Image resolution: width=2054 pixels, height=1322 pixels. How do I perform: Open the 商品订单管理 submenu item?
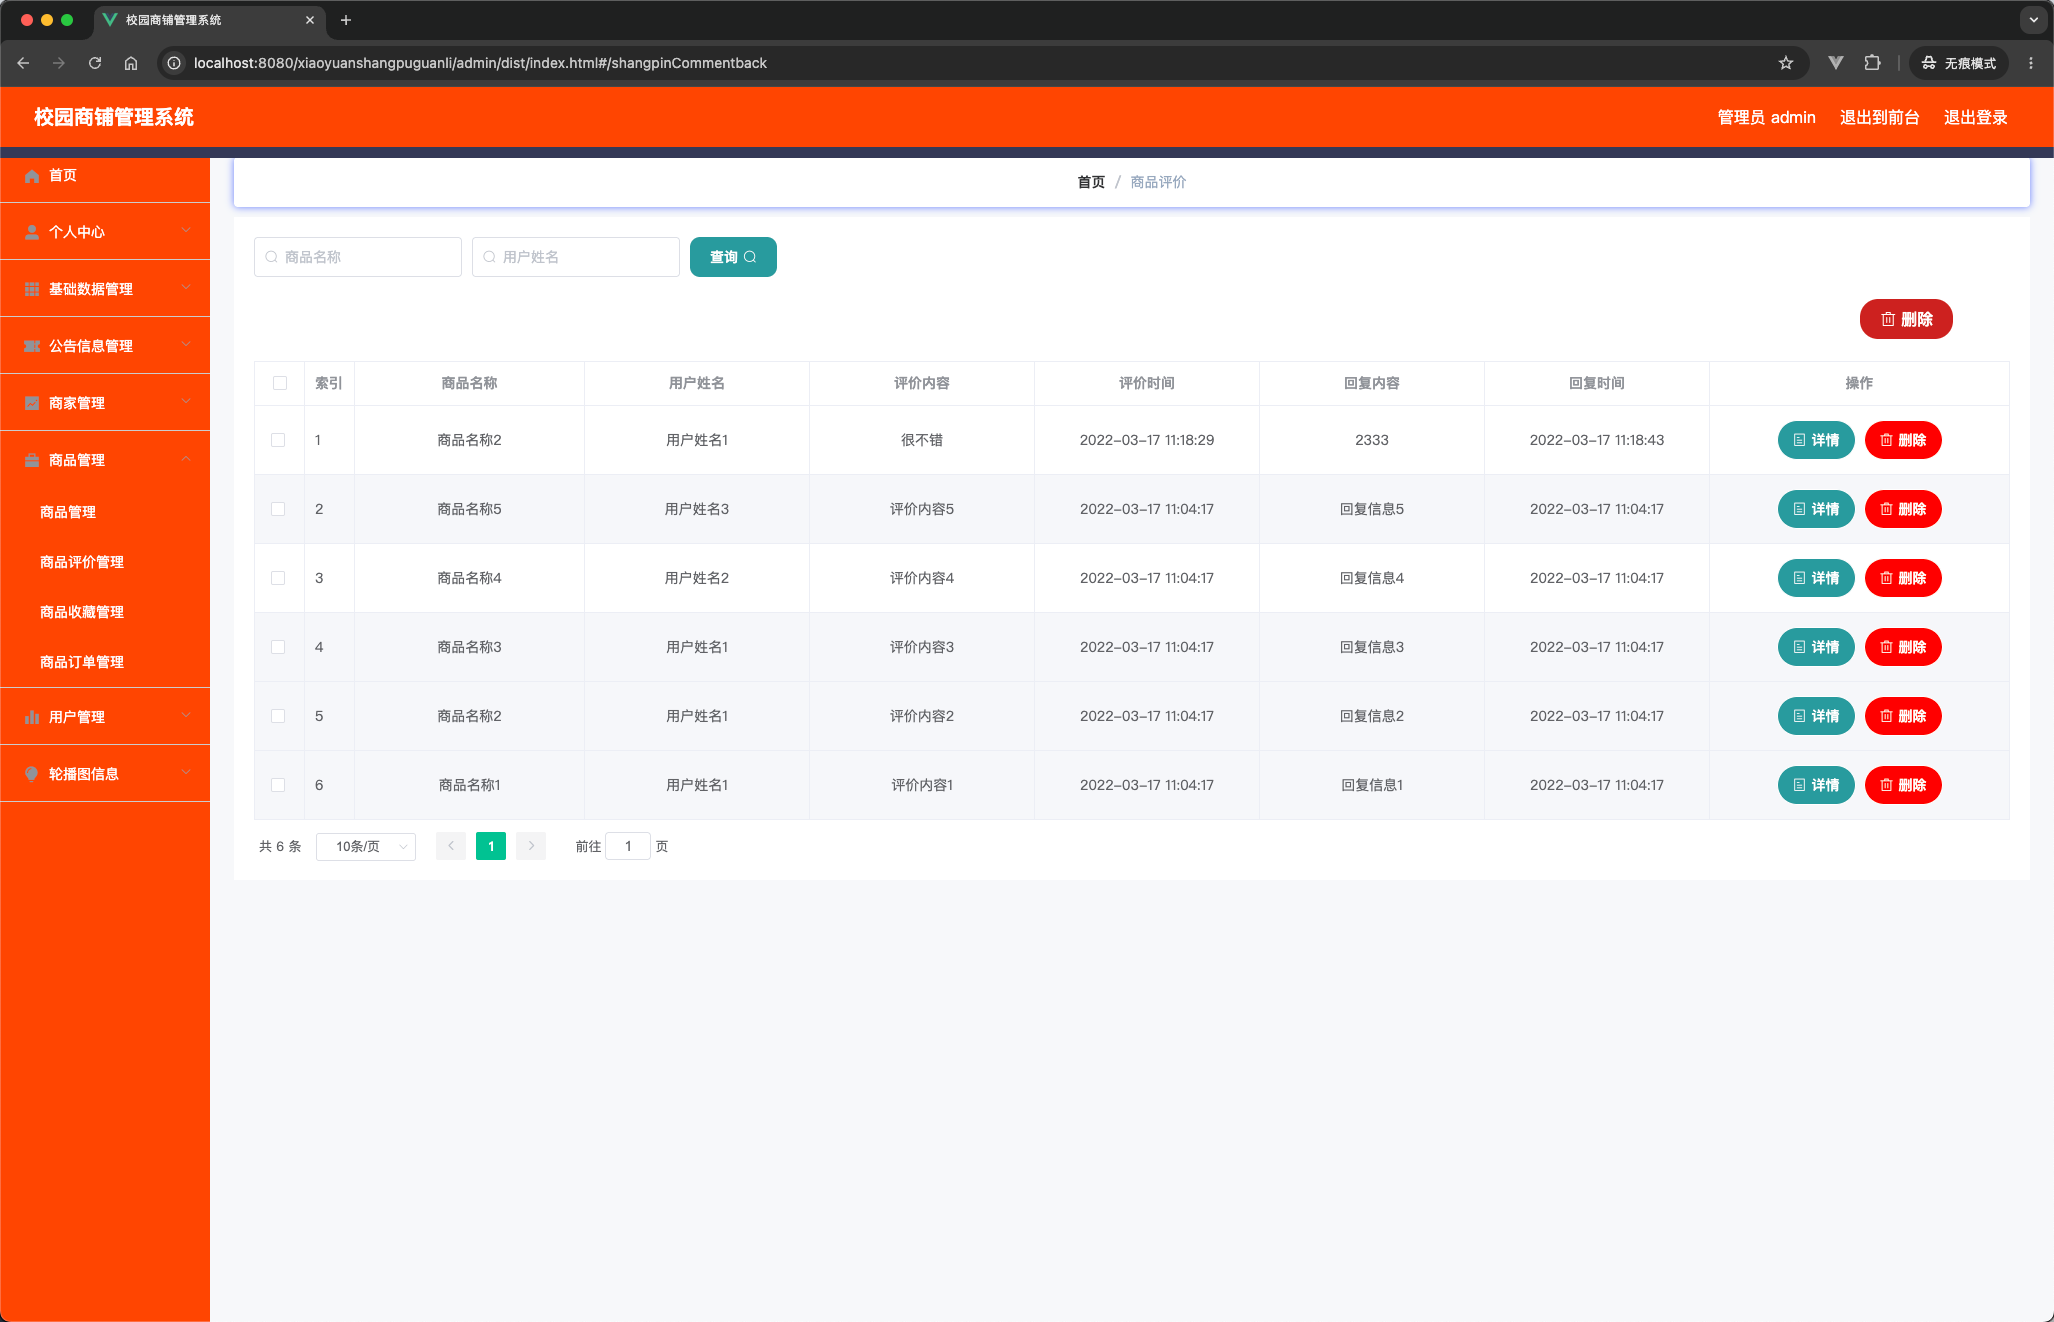pyautogui.click(x=82, y=662)
